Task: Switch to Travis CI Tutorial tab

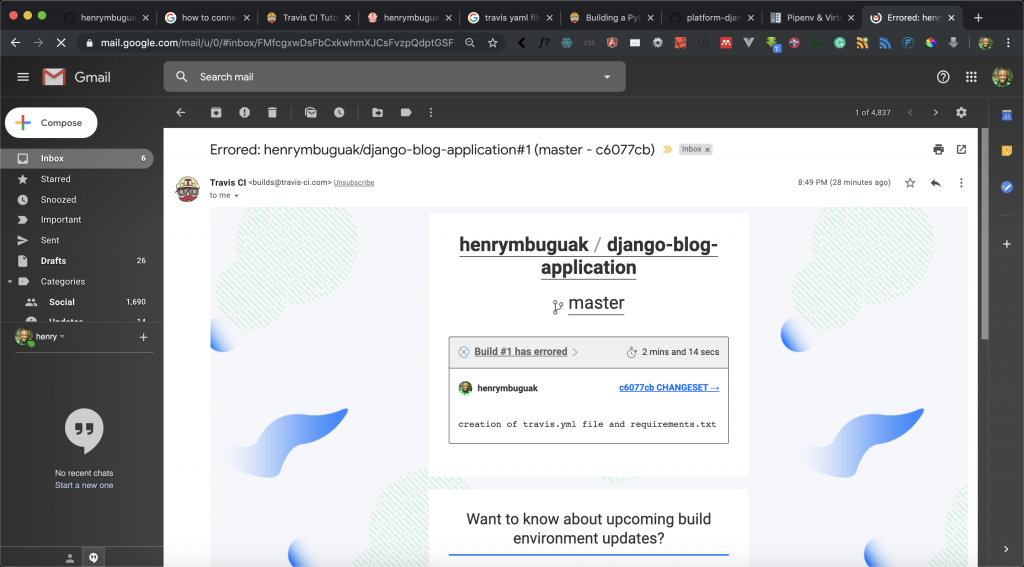Action: [x=310, y=18]
